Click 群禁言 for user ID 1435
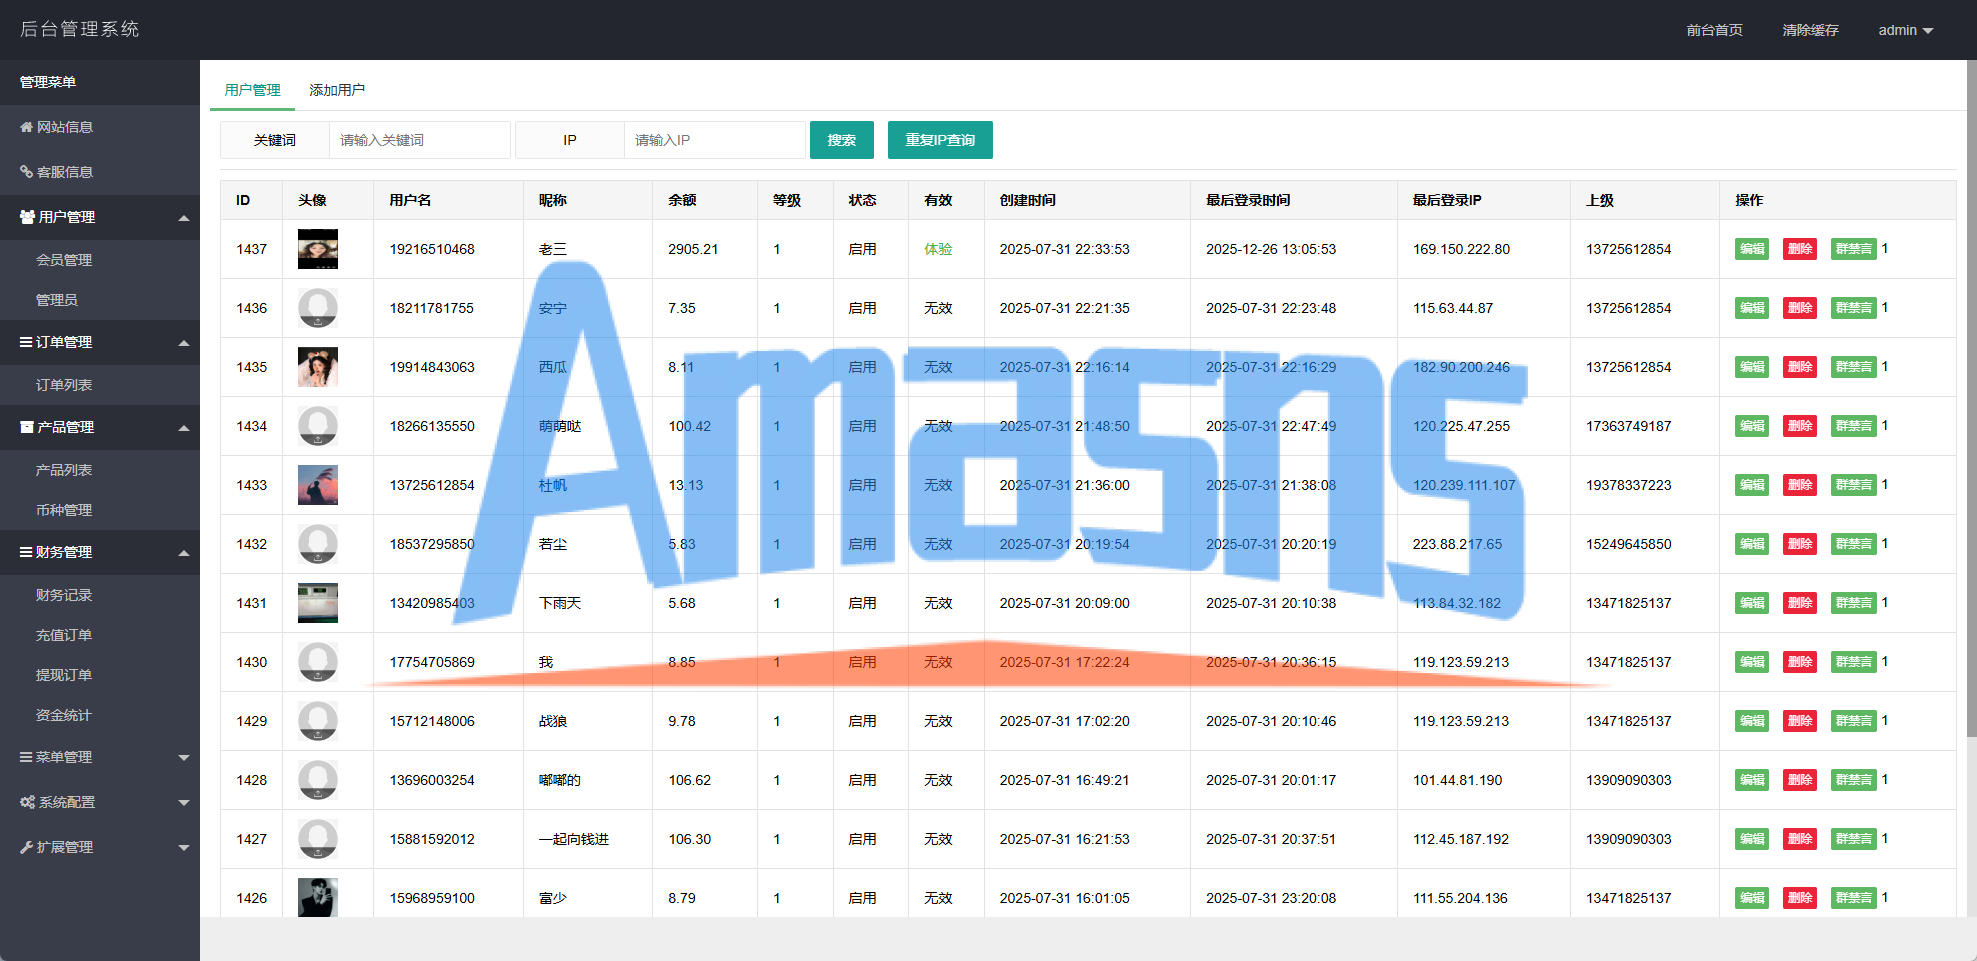Viewport: 1977px width, 961px height. (x=1854, y=367)
